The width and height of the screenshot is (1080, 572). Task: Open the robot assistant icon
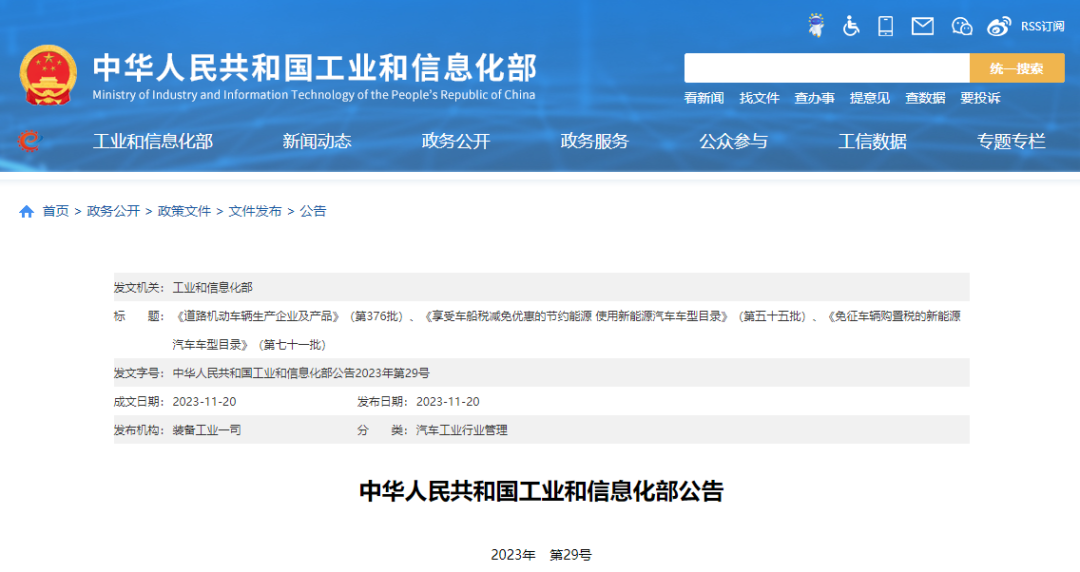(x=816, y=25)
